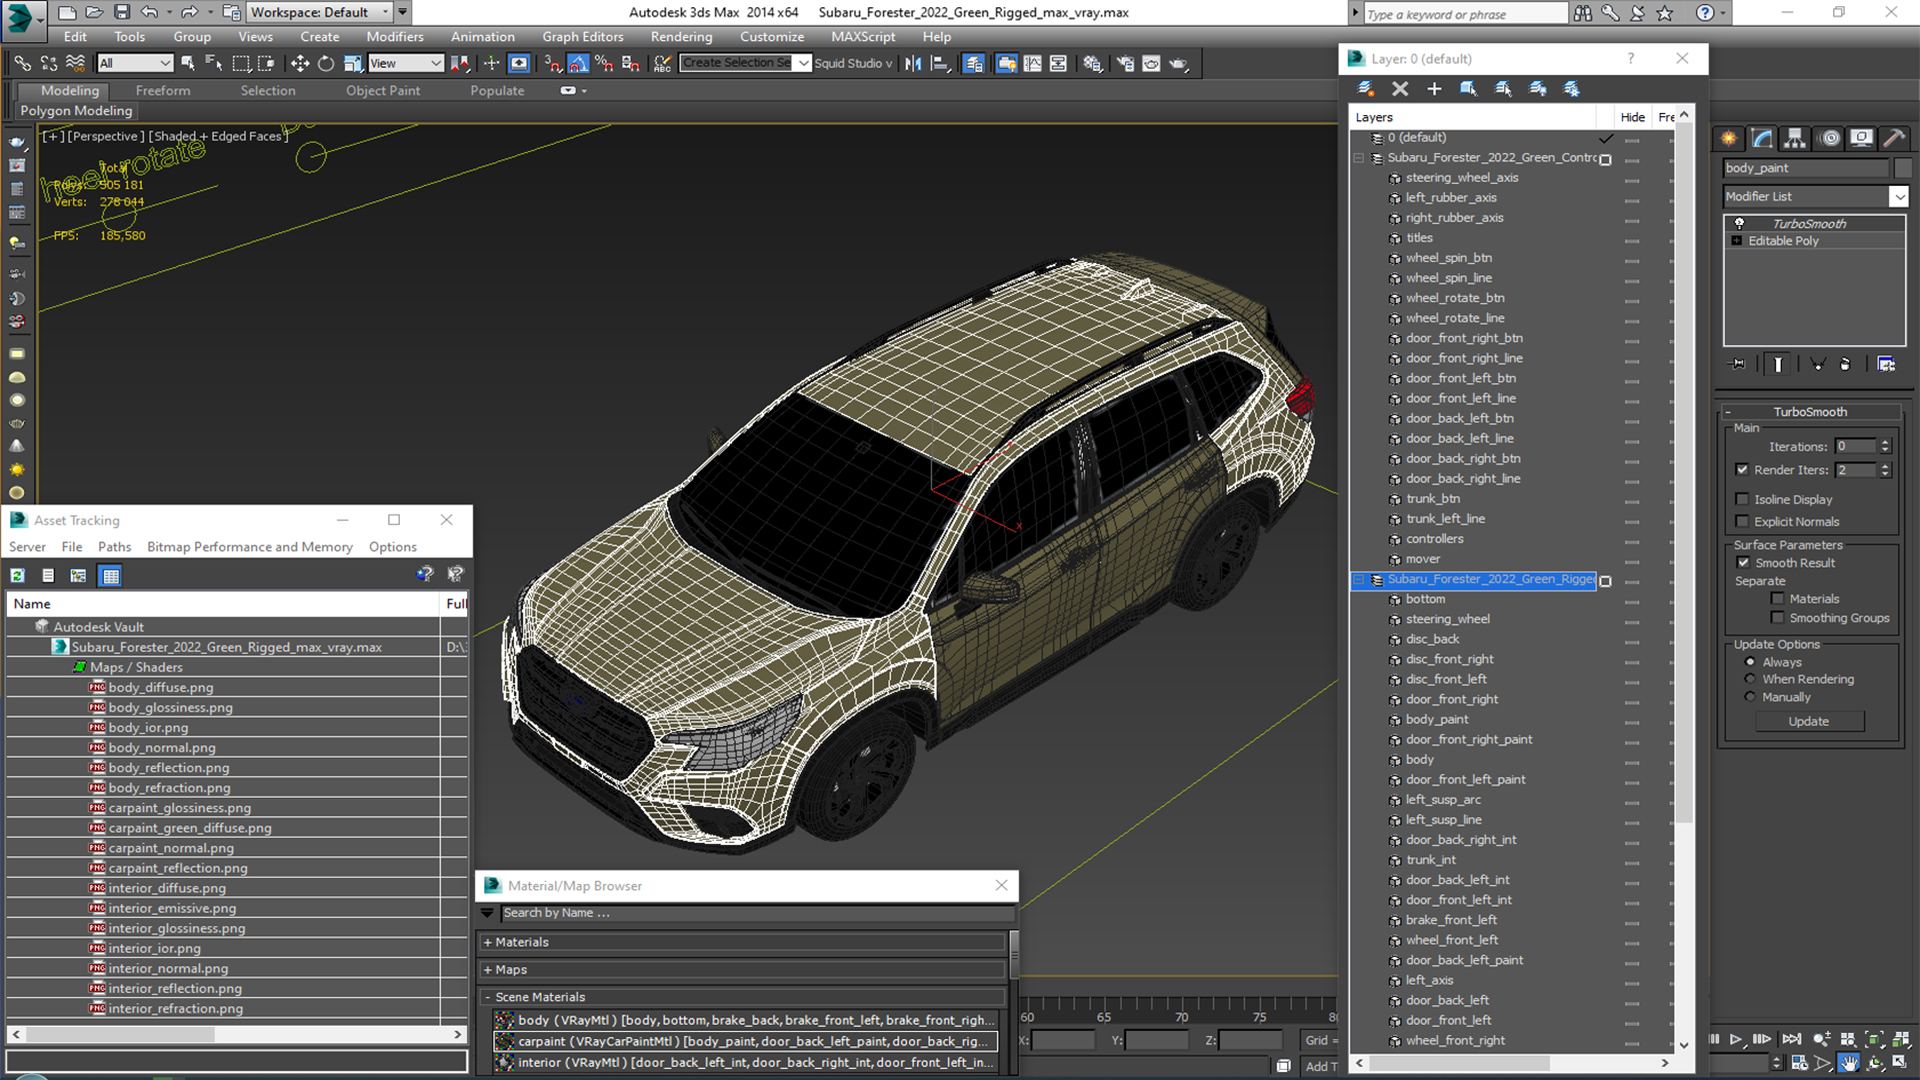The height and width of the screenshot is (1080, 1920).
Task: Open the reference coordinate View dropdown
Action: coord(405,63)
